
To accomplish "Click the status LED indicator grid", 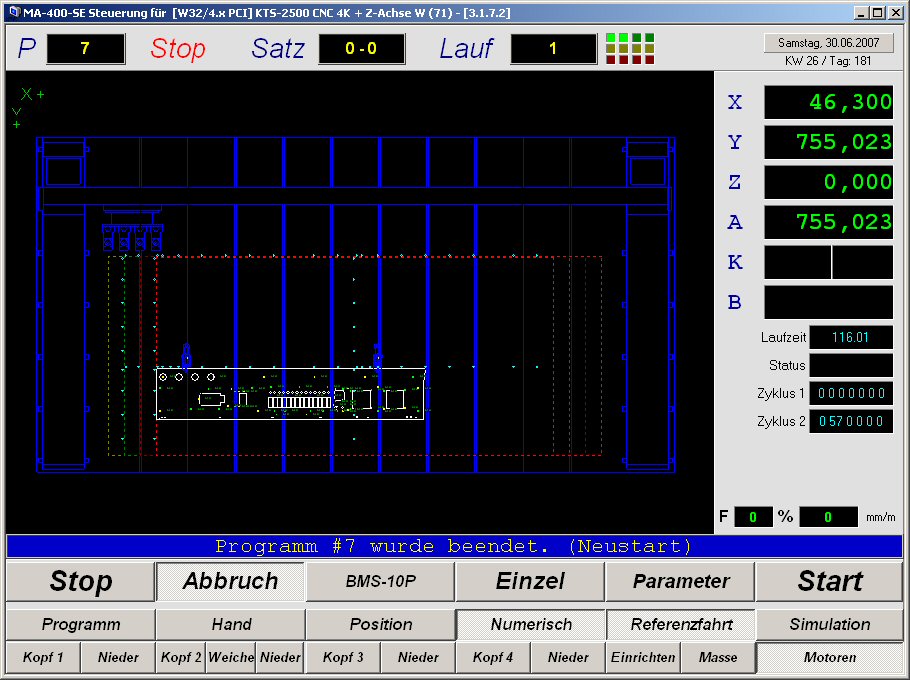I will [630, 49].
